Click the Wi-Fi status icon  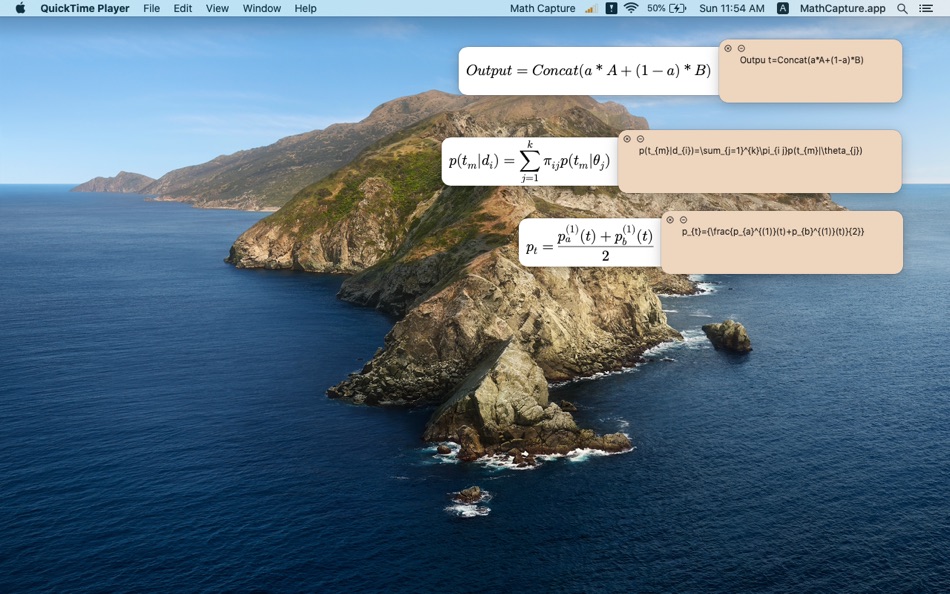[x=630, y=8]
